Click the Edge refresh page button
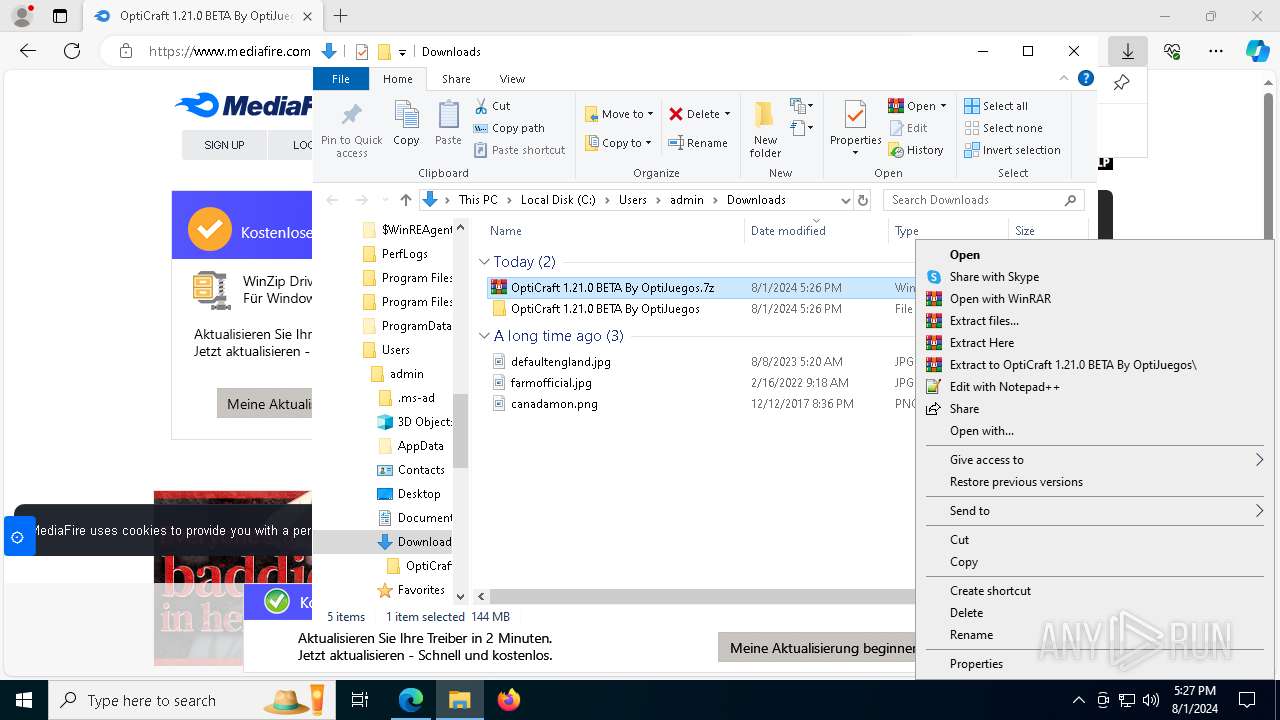 (x=71, y=51)
